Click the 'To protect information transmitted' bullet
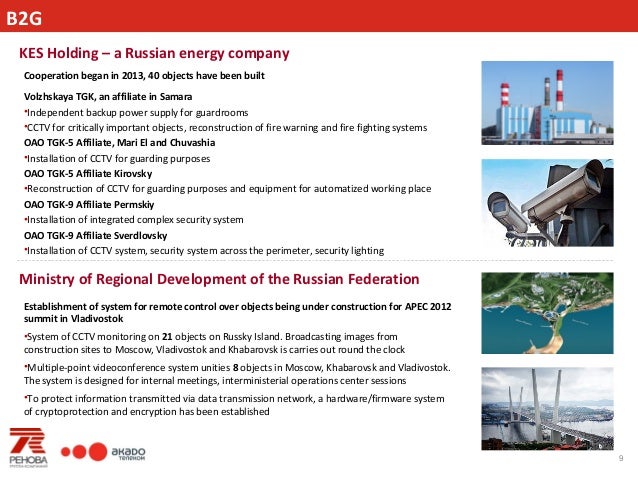Screen dimensions: 638x479 pos(234,405)
